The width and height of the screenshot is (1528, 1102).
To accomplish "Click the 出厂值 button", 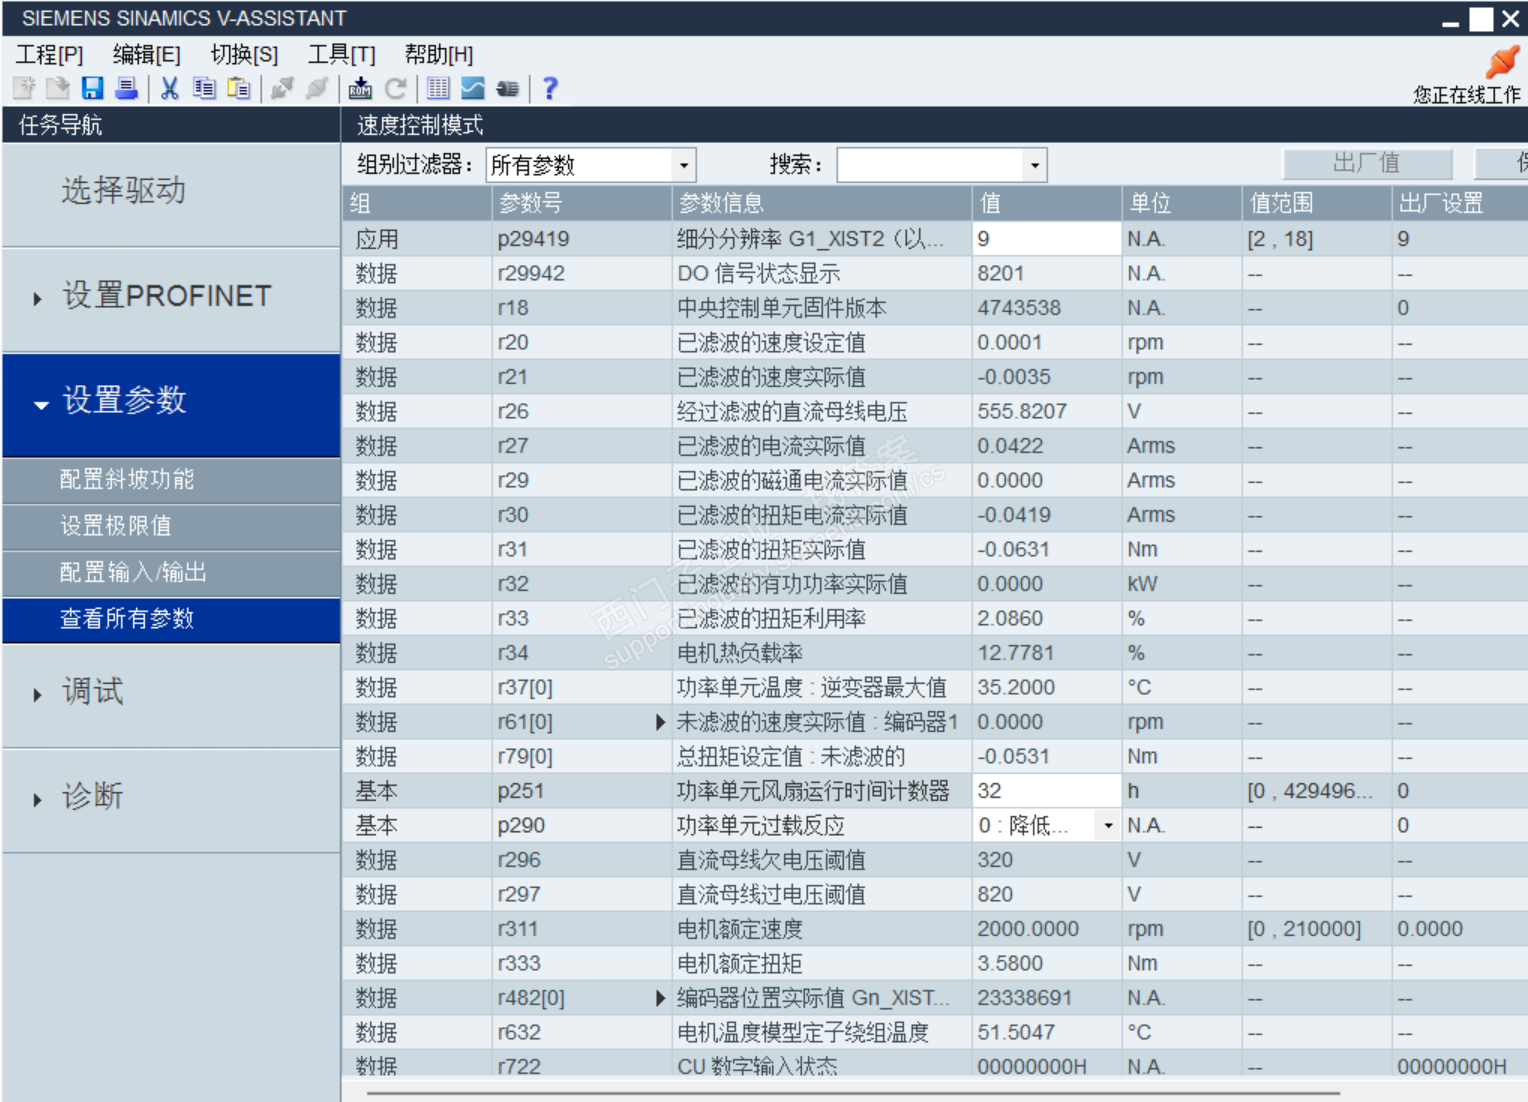I will [1367, 164].
